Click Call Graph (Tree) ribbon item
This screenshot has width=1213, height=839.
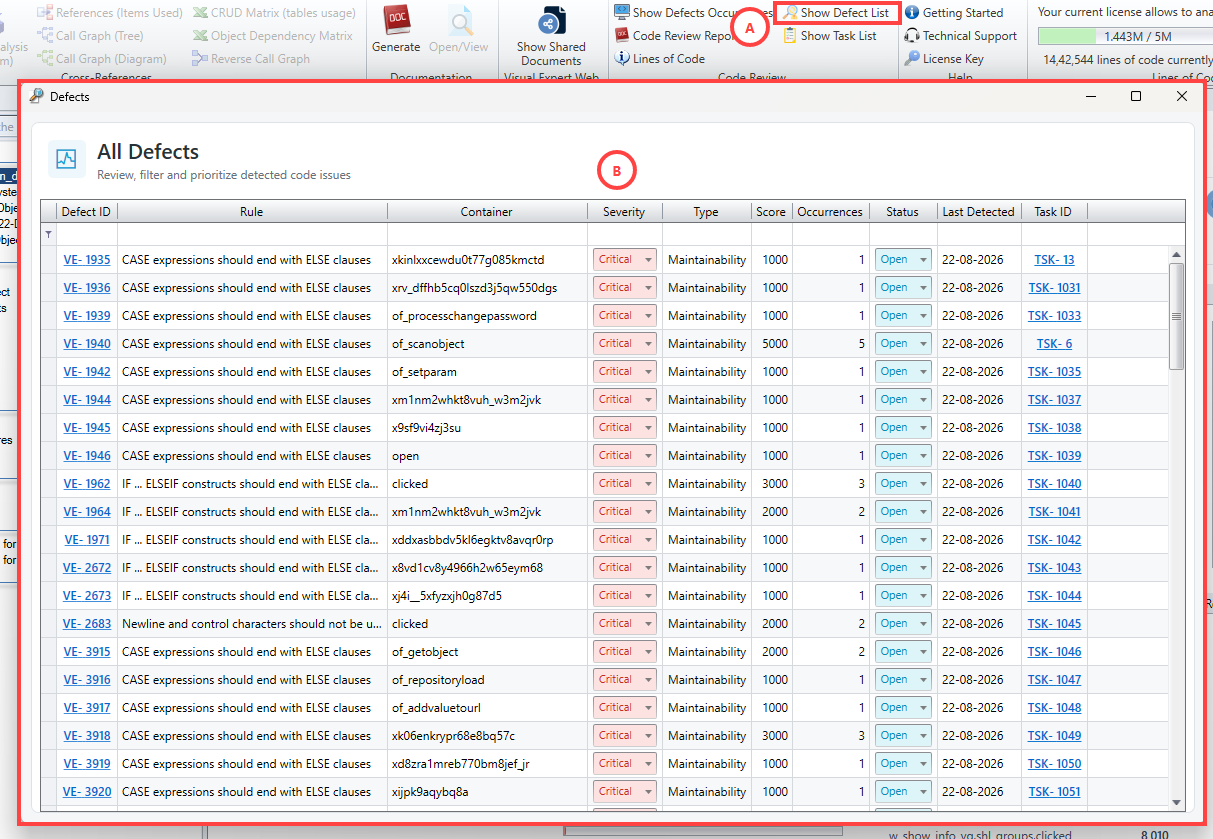tap(90, 36)
